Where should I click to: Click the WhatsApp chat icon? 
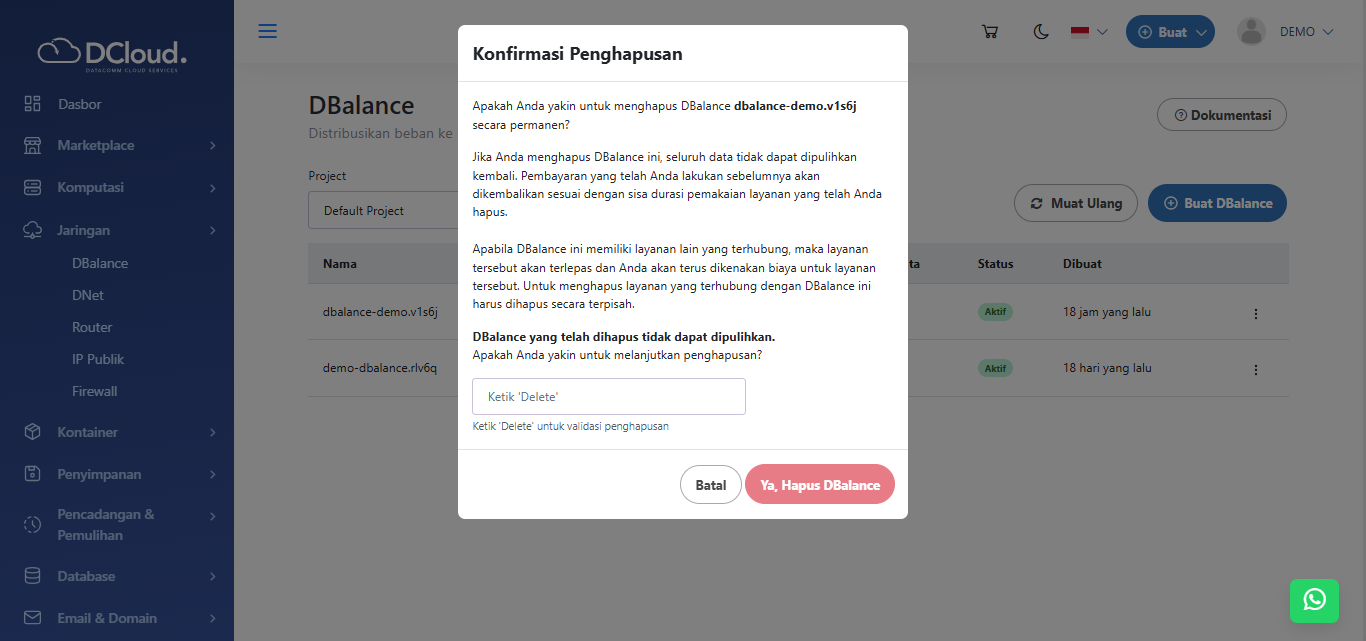click(1314, 599)
